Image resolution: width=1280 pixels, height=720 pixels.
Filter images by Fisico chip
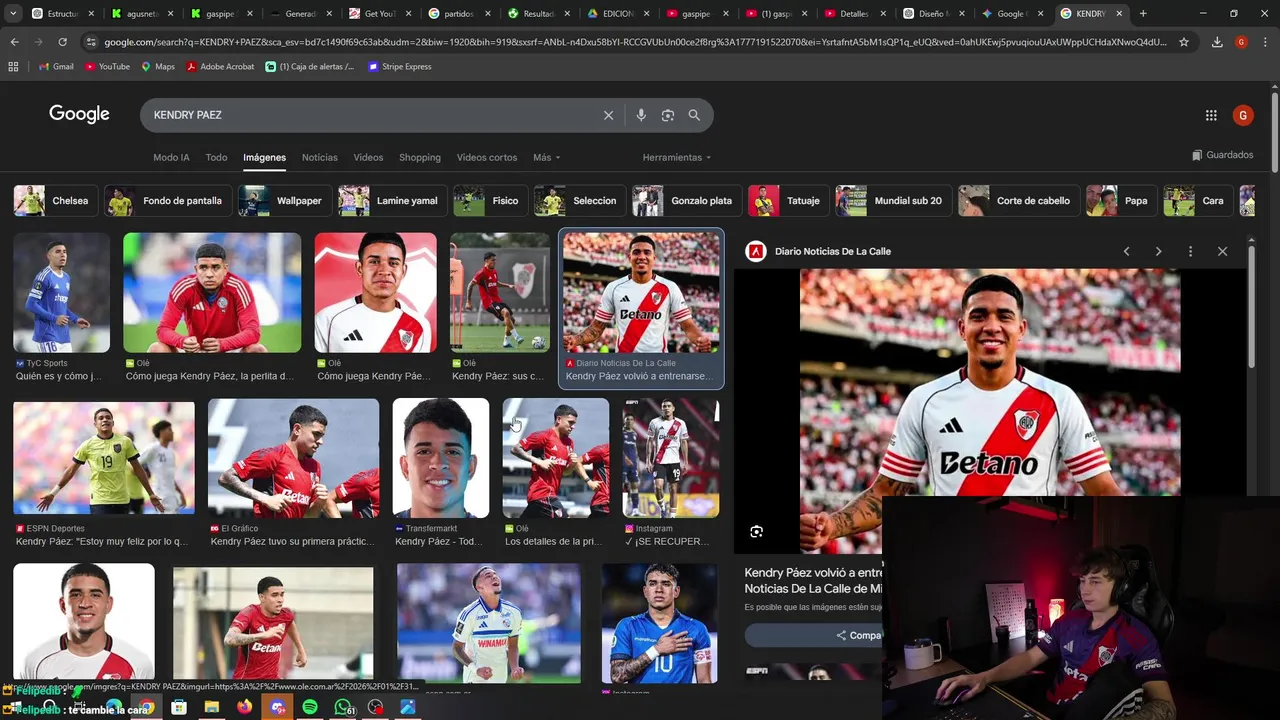coord(490,201)
